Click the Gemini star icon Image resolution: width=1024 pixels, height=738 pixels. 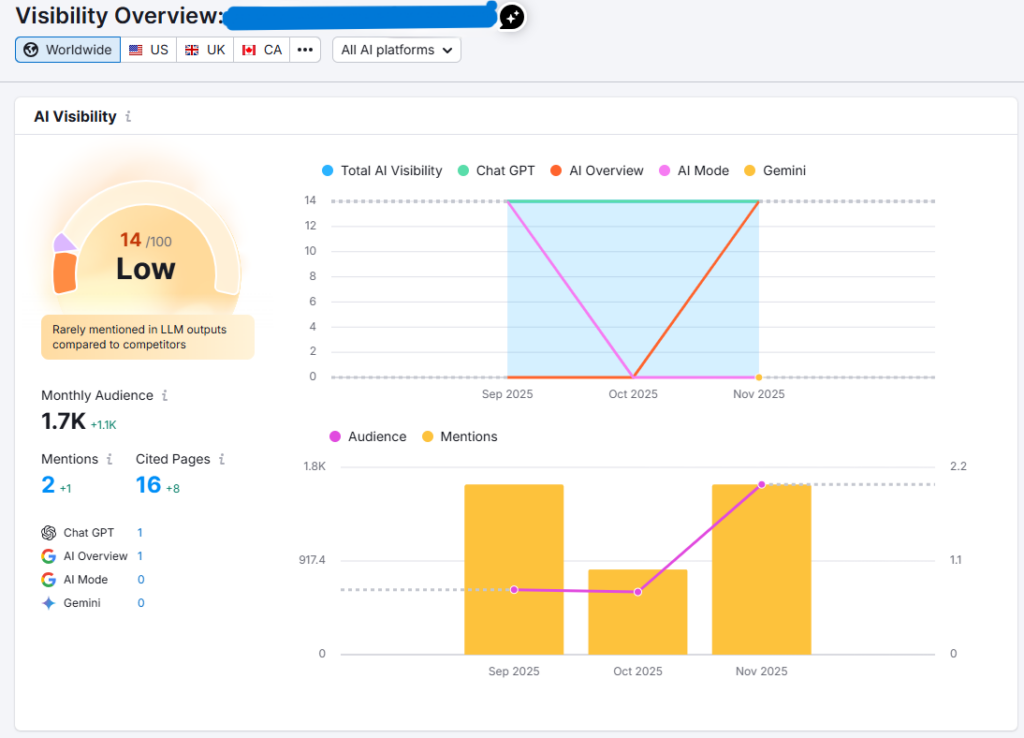point(48,603)
